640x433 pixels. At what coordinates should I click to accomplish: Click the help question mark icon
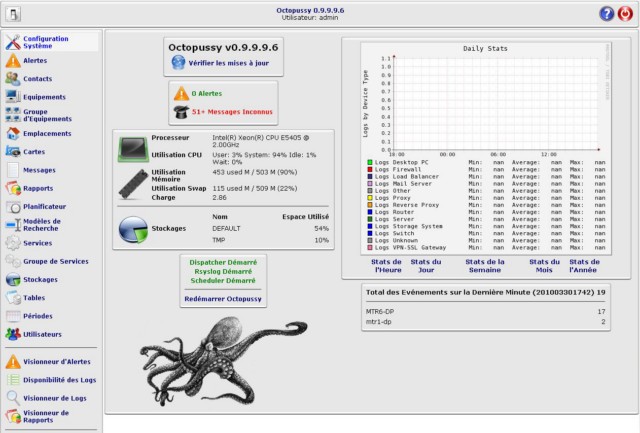(607, 13)
